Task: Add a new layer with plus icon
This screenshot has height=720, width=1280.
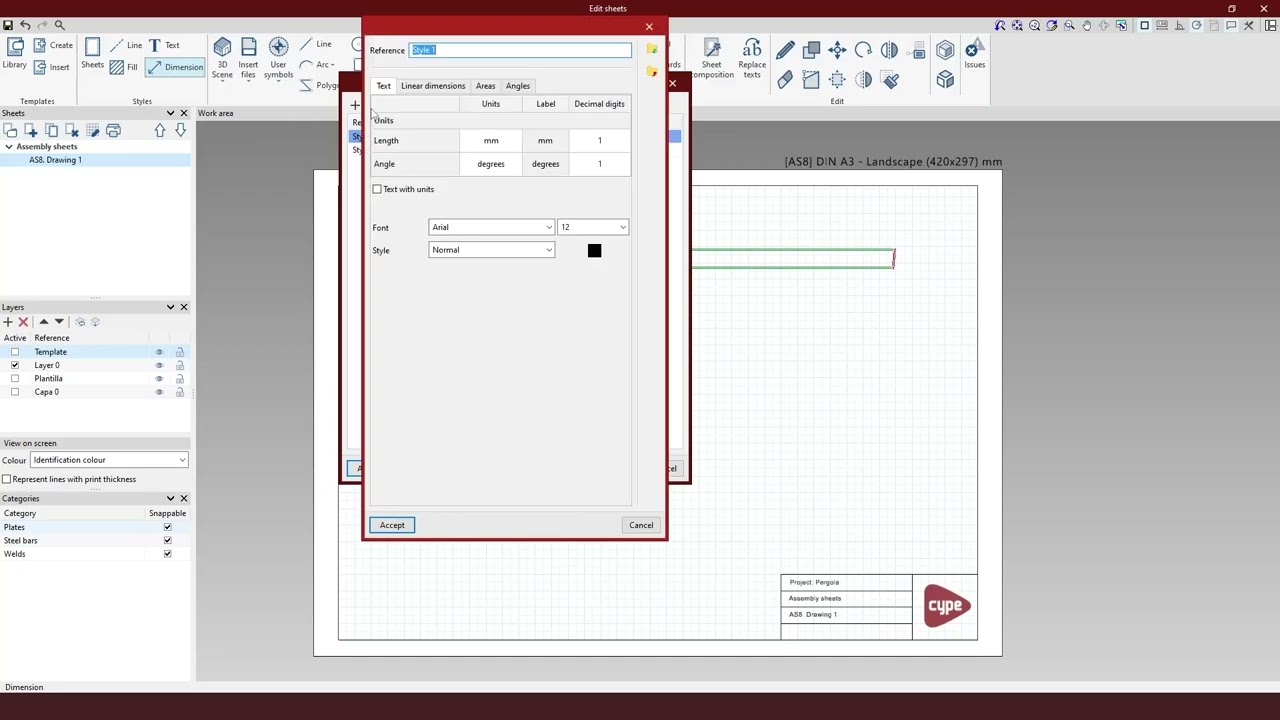Action: pyautogui.click(x=8, y=322)
